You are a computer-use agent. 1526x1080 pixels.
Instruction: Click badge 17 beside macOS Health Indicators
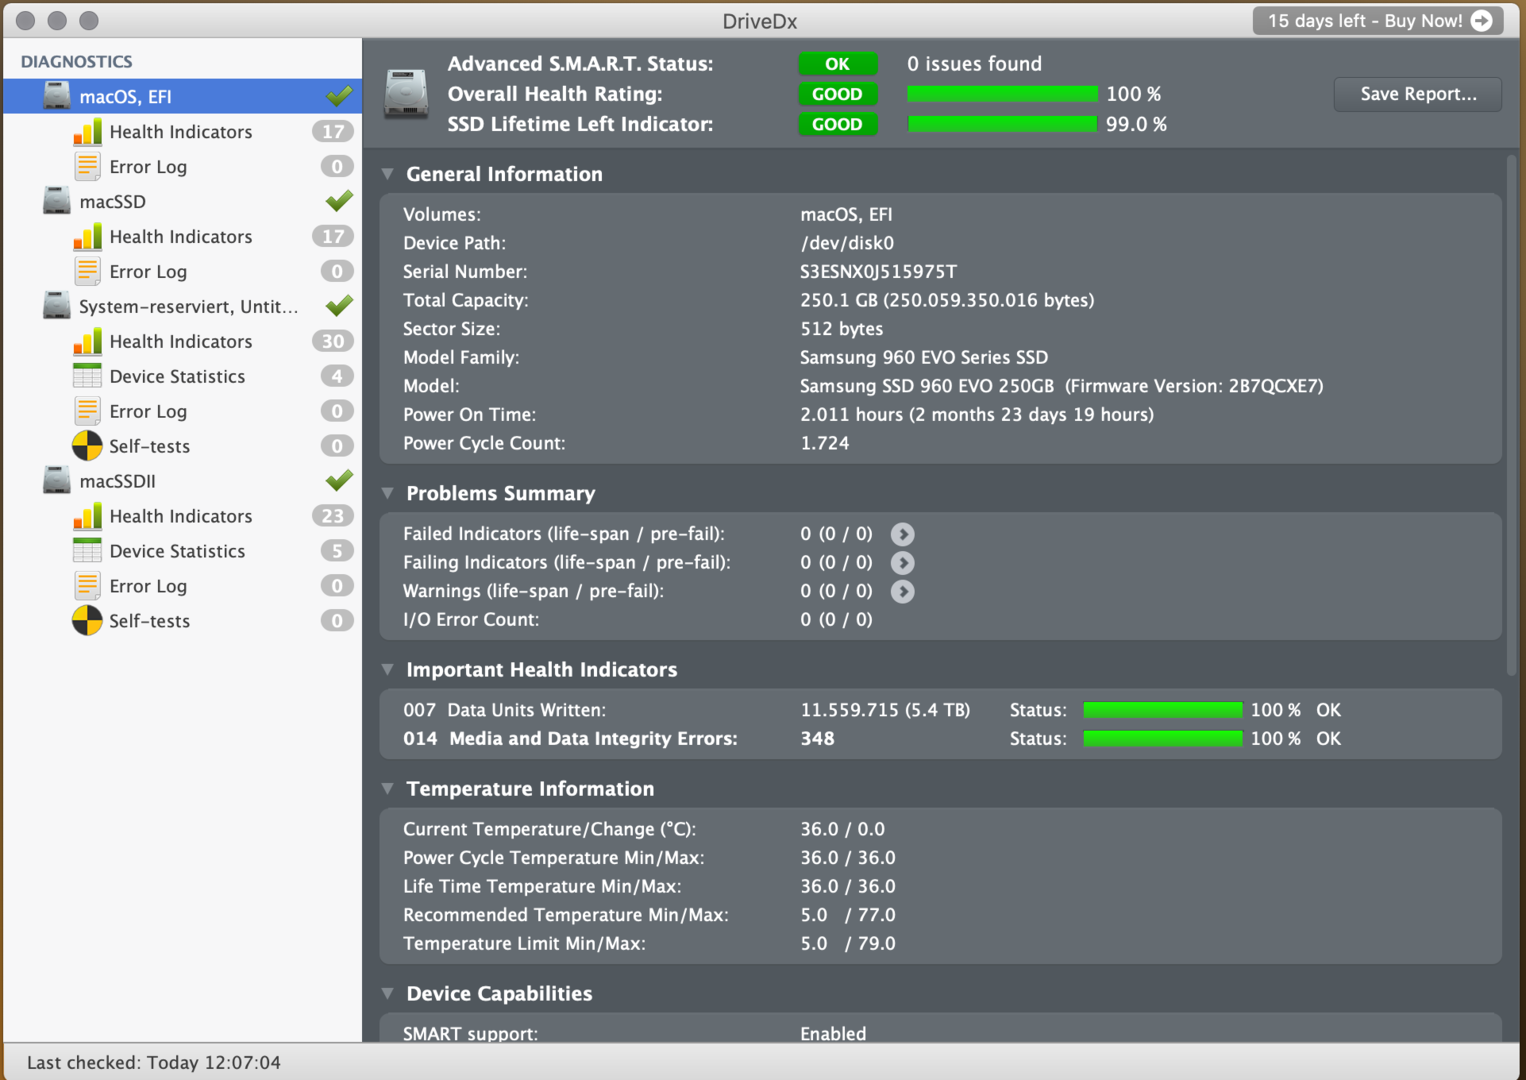[332, 131]
